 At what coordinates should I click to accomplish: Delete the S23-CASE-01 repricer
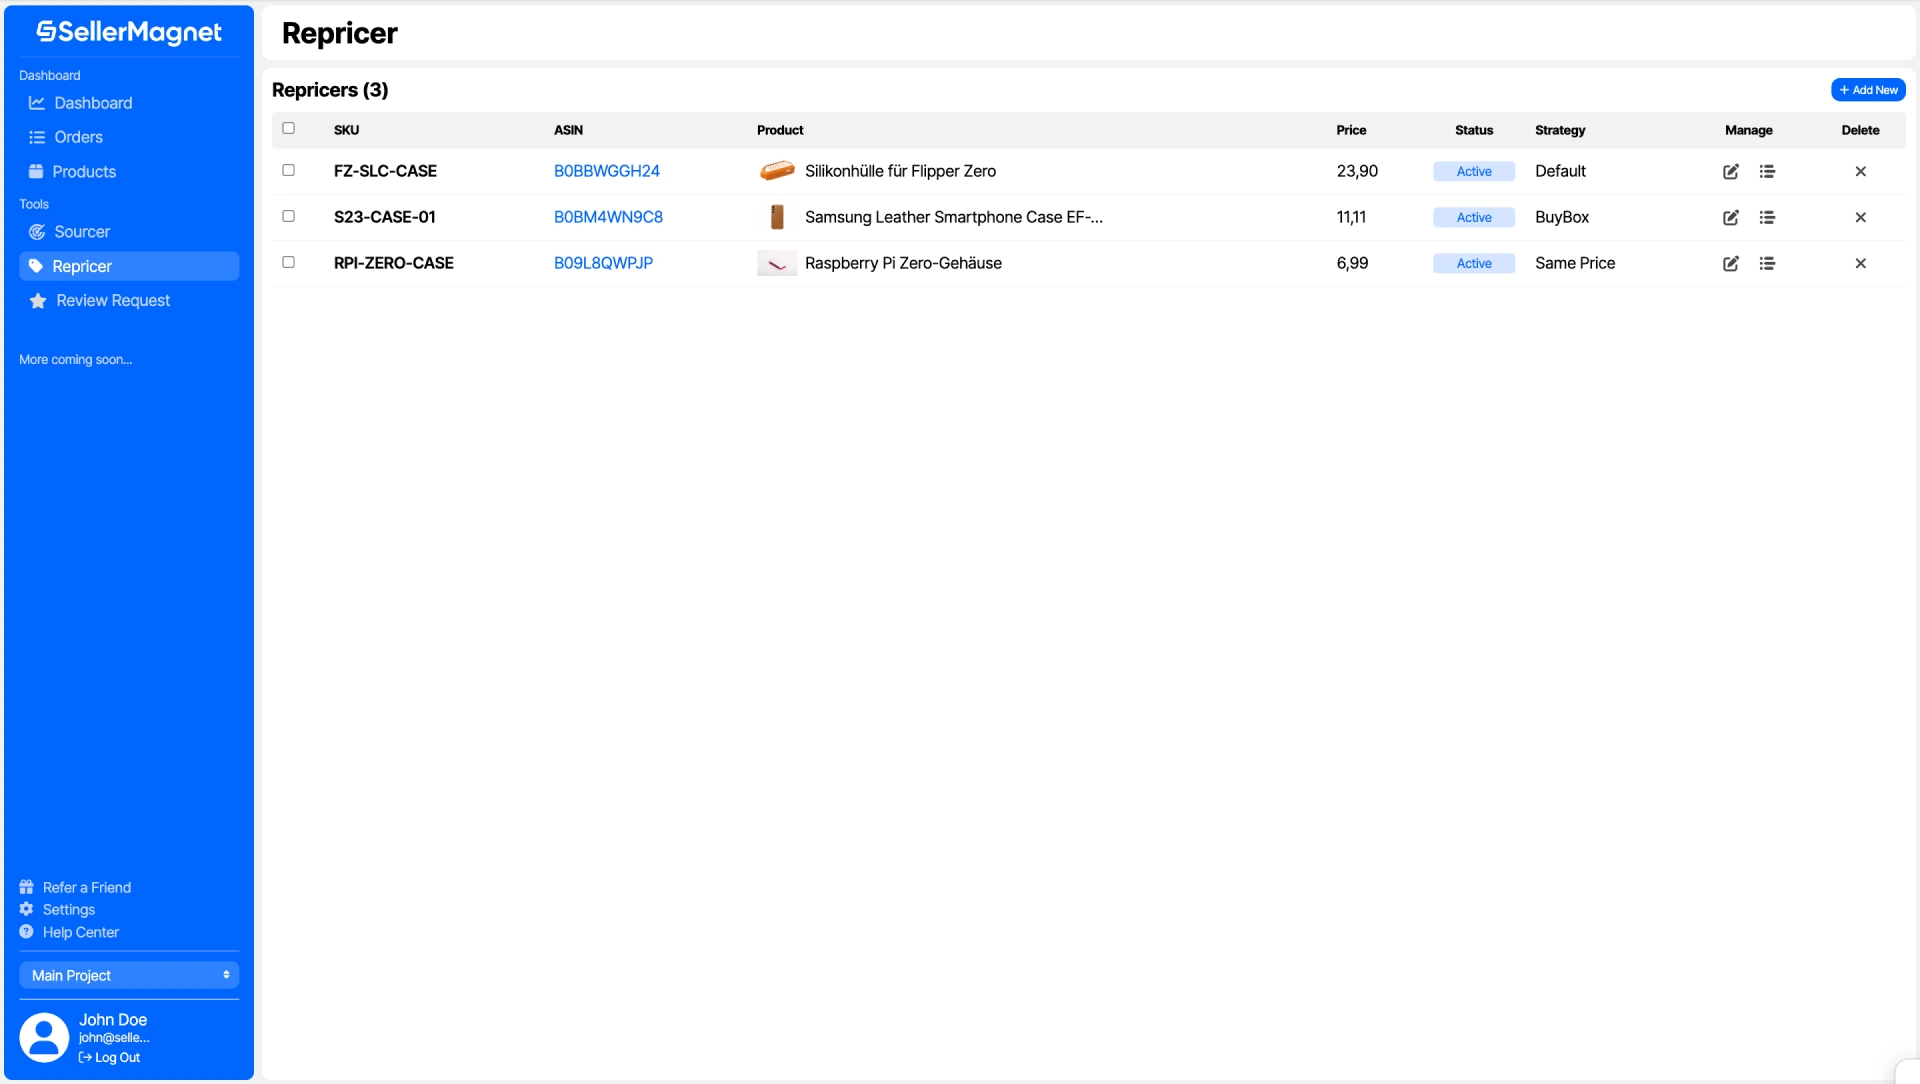(x=1860, y=218)
